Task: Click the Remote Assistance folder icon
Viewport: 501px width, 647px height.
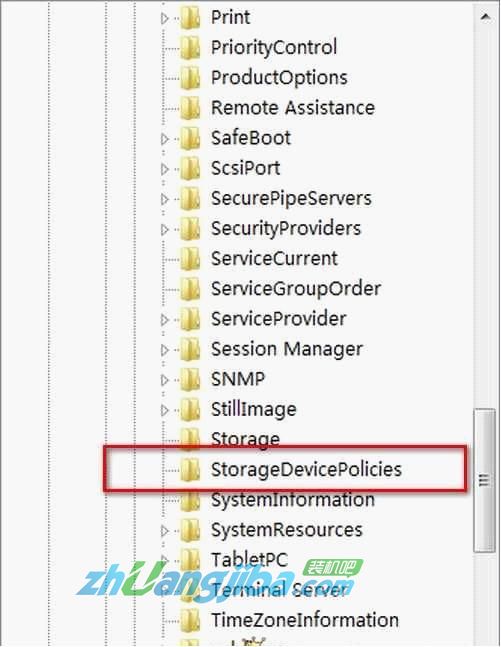Action: (x=190, y=108)
